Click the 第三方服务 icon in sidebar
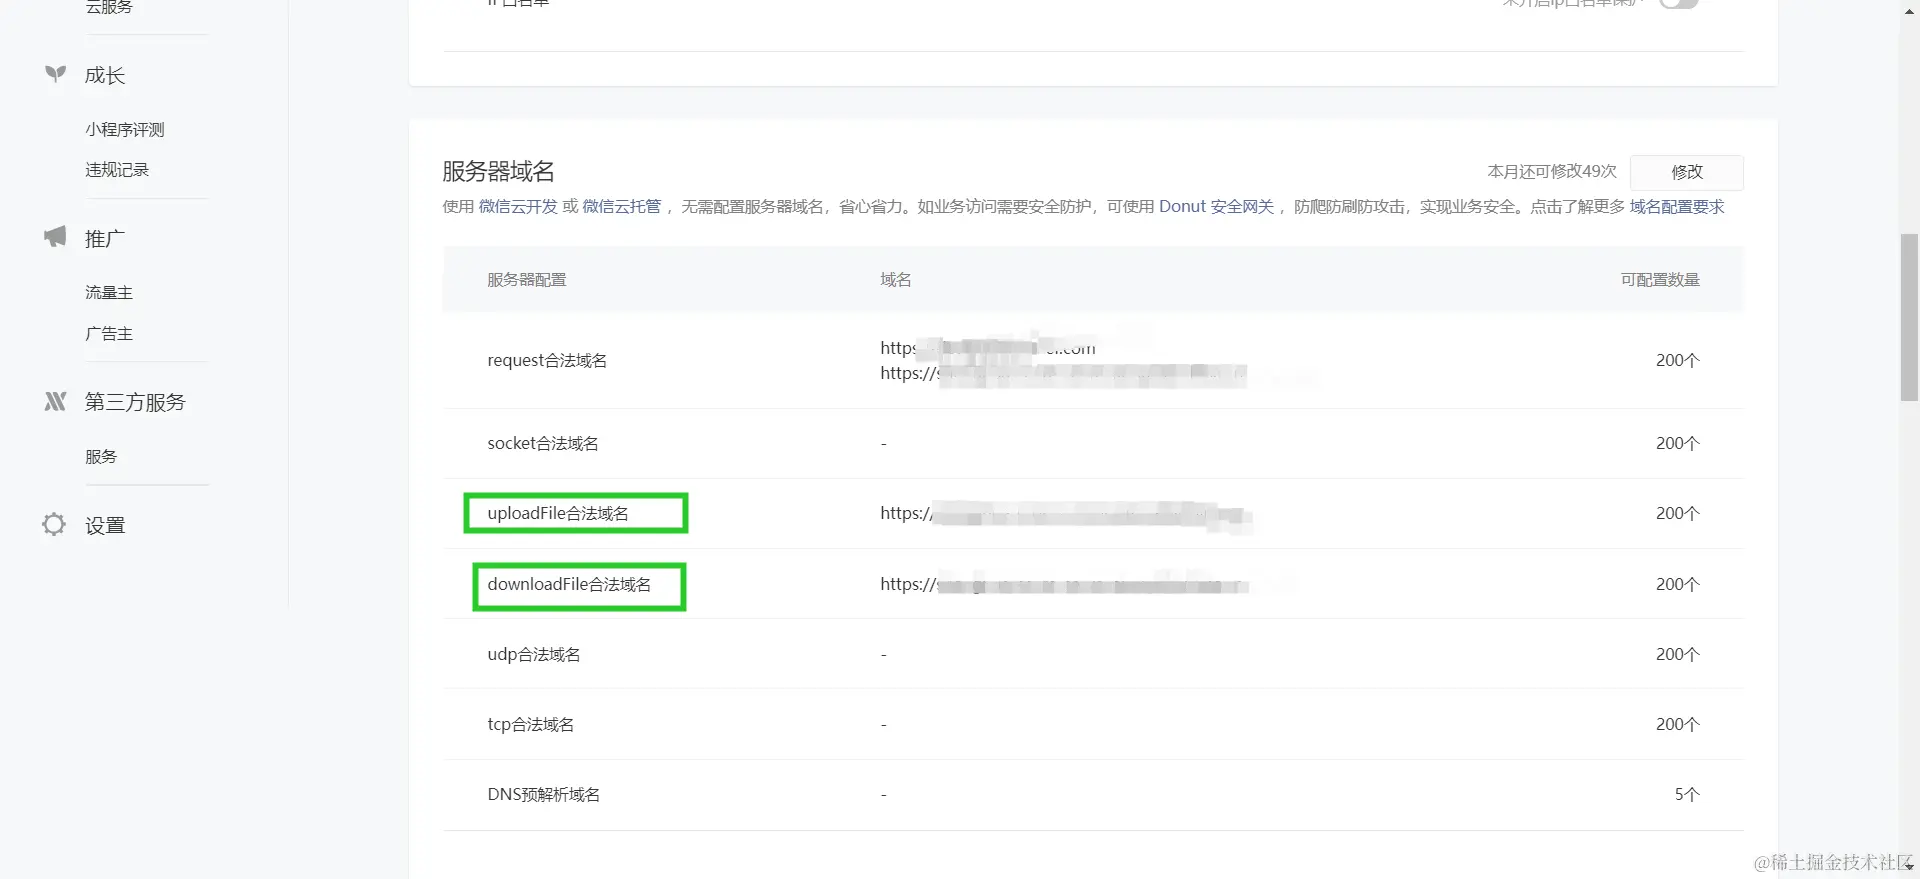 tap(55, 401)
